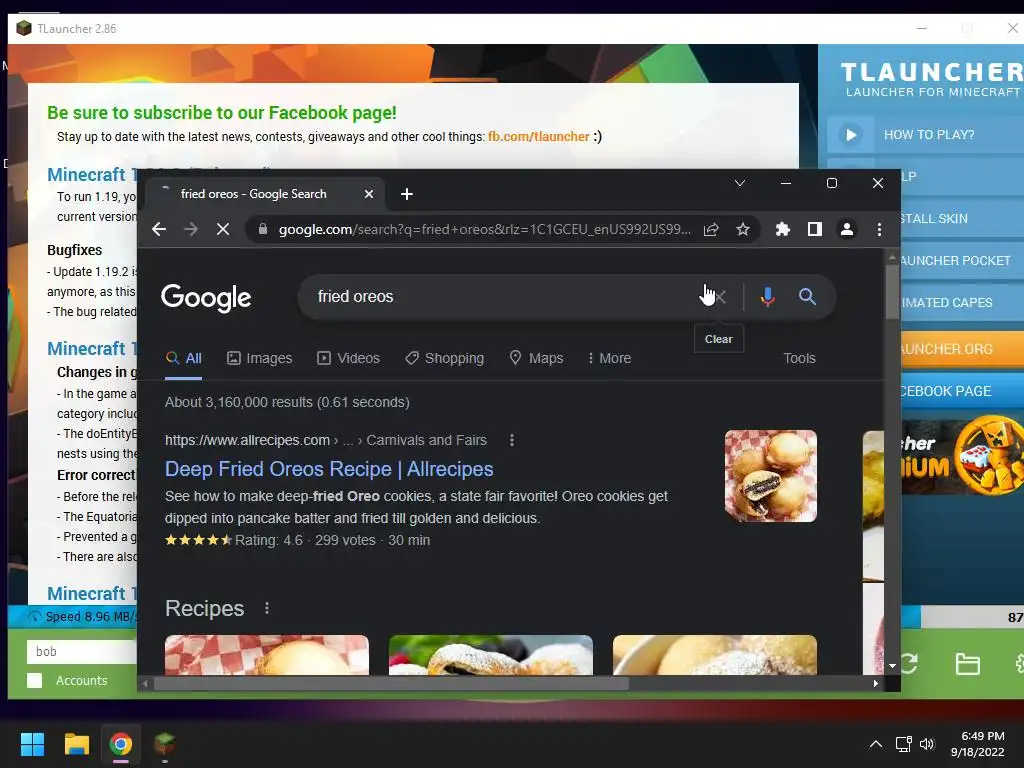
Task: Expand the More search options
Action: (609, 359)
